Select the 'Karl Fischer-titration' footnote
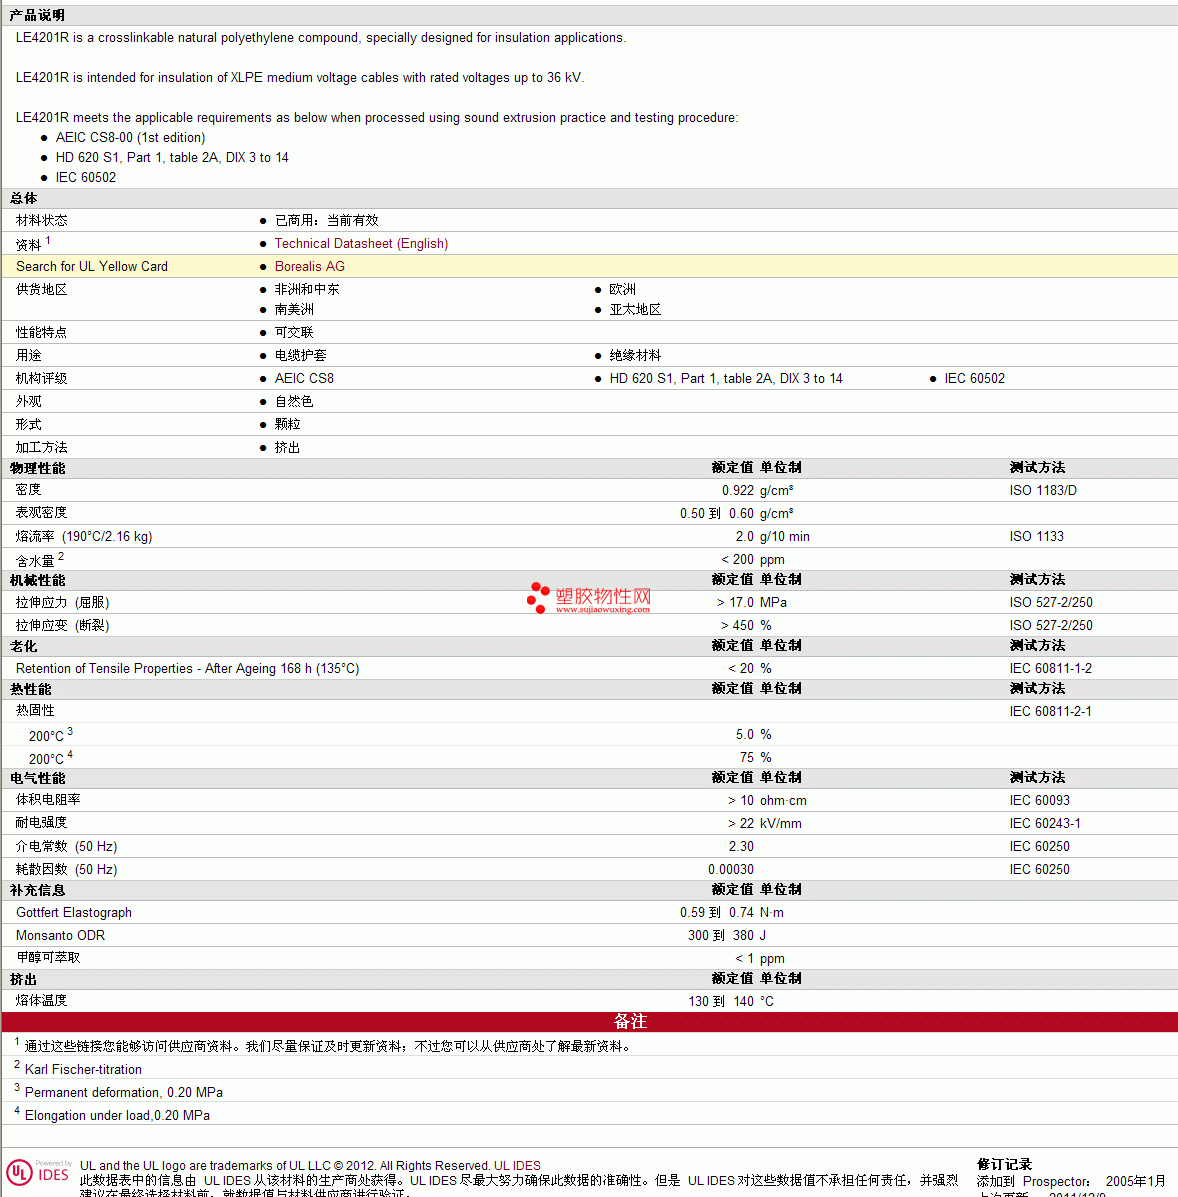Image resolution: width=1178 pixels, height=1197 pixels. pyautogui.click(x=83, y=1069)
